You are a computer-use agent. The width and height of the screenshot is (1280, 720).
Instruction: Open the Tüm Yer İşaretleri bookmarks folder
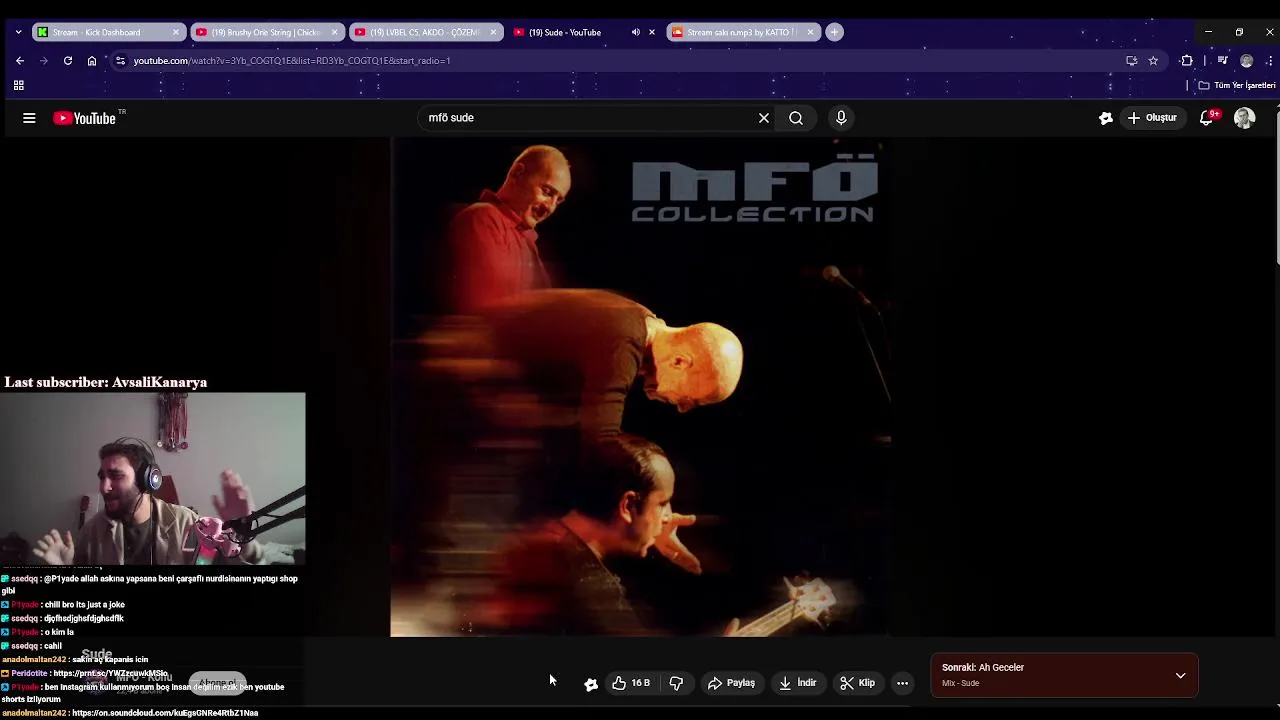(1237, 85)
